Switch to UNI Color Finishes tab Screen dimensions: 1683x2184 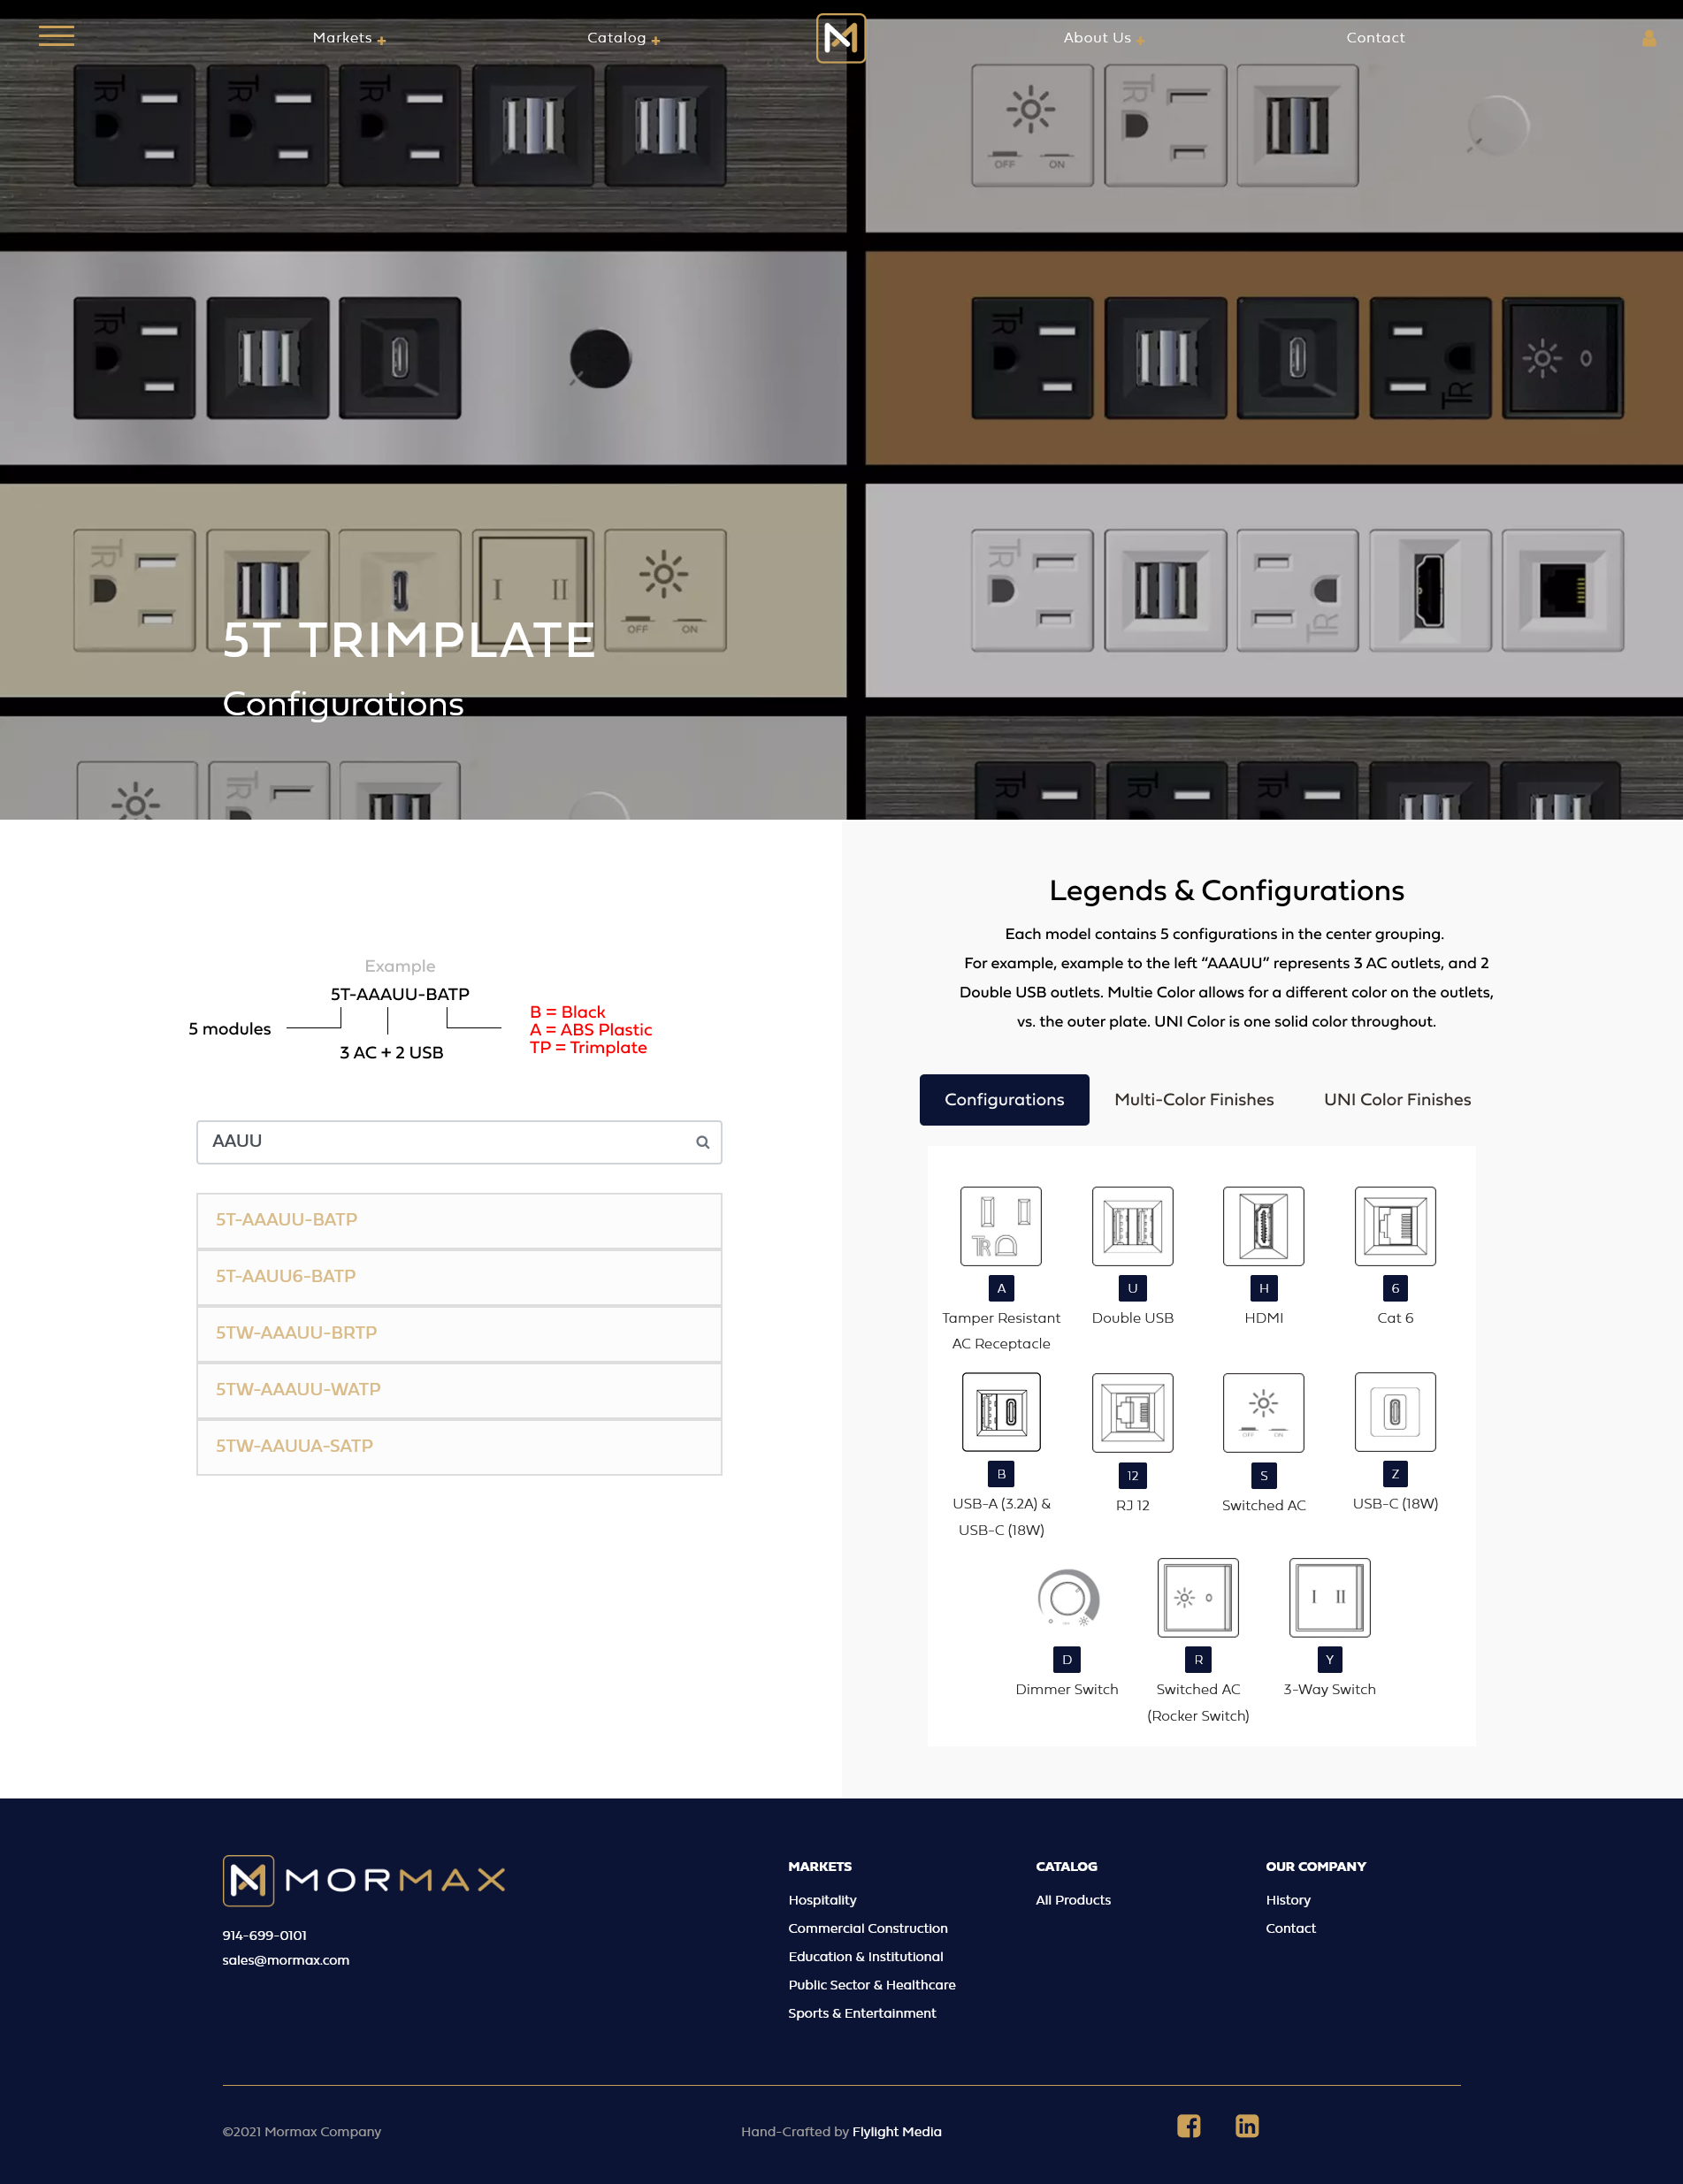click(1397, 1100)
